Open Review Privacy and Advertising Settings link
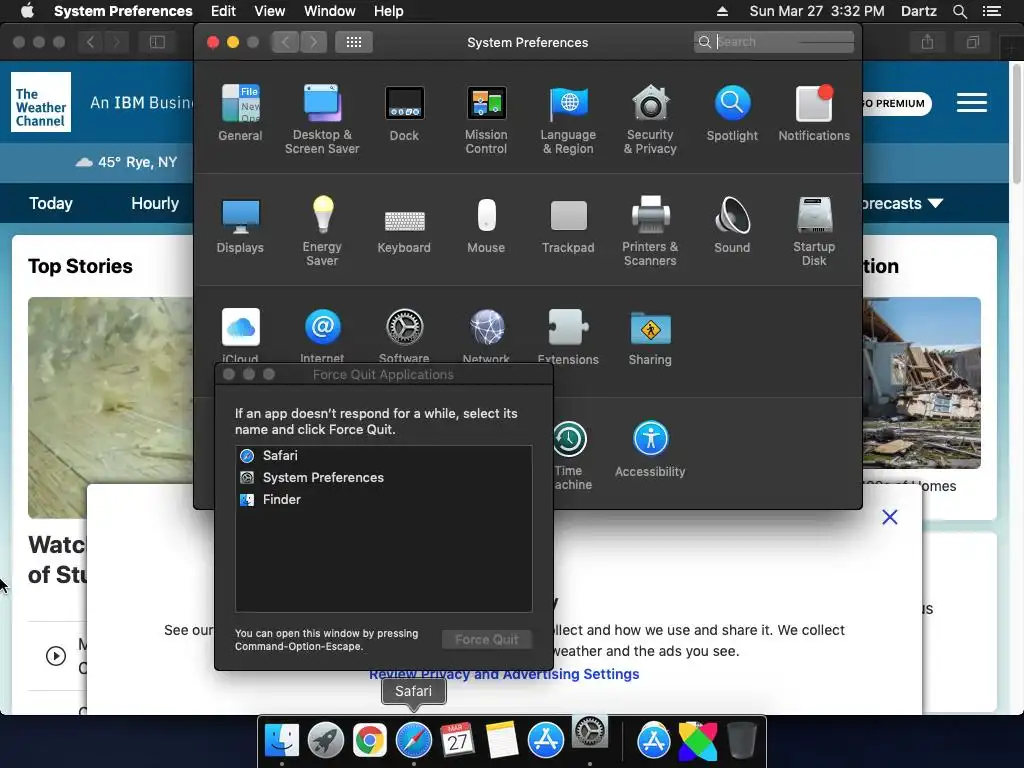This screenshot has height=768, width=1024. [x=504, y=674]
